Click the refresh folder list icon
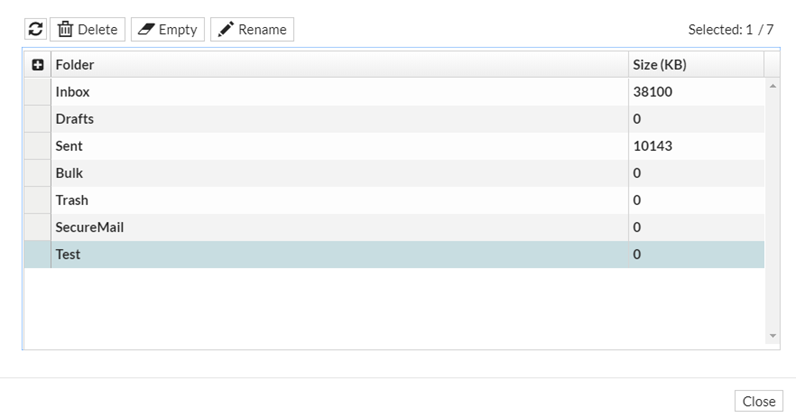 [36, 29]
